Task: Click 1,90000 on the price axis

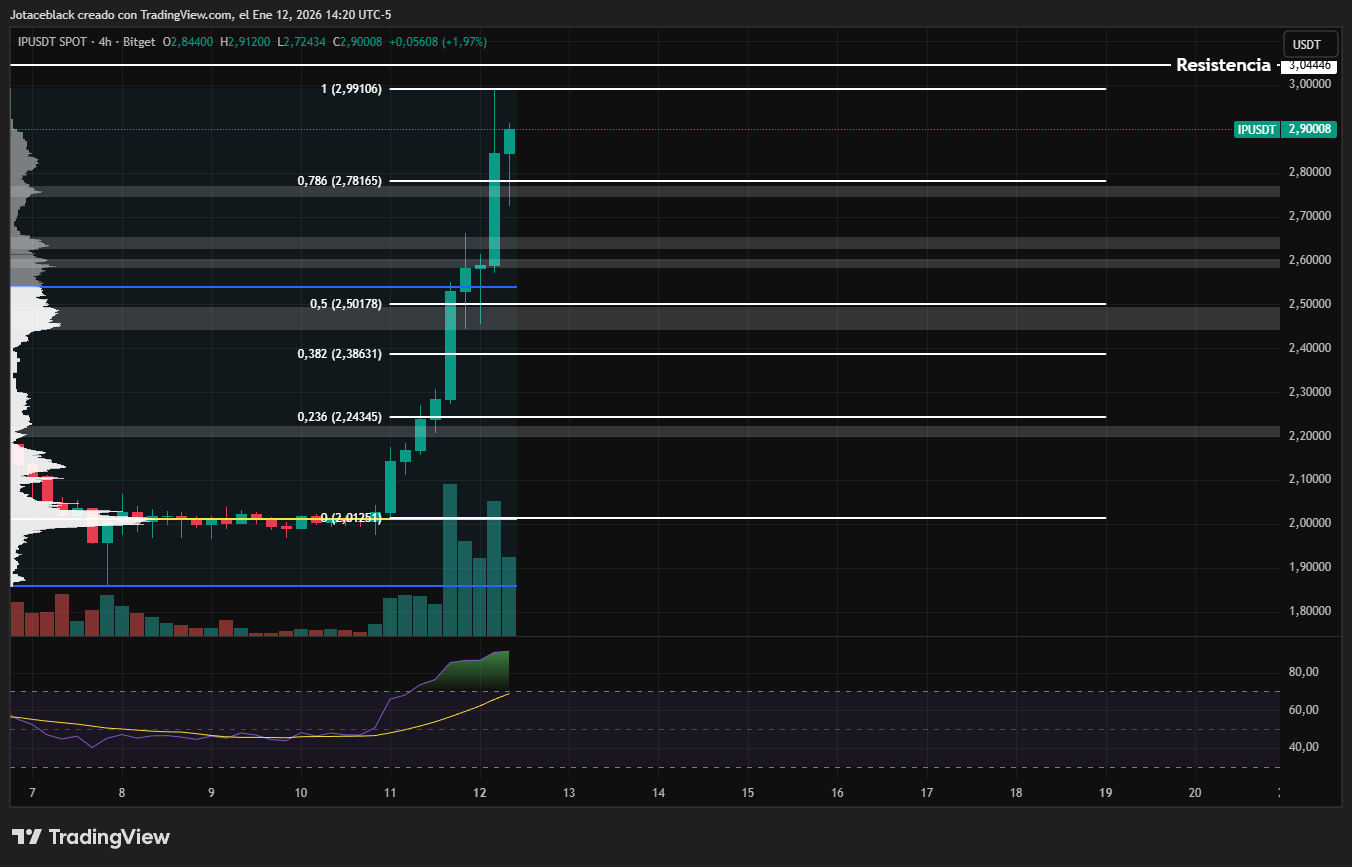Action: [1309, 567]
